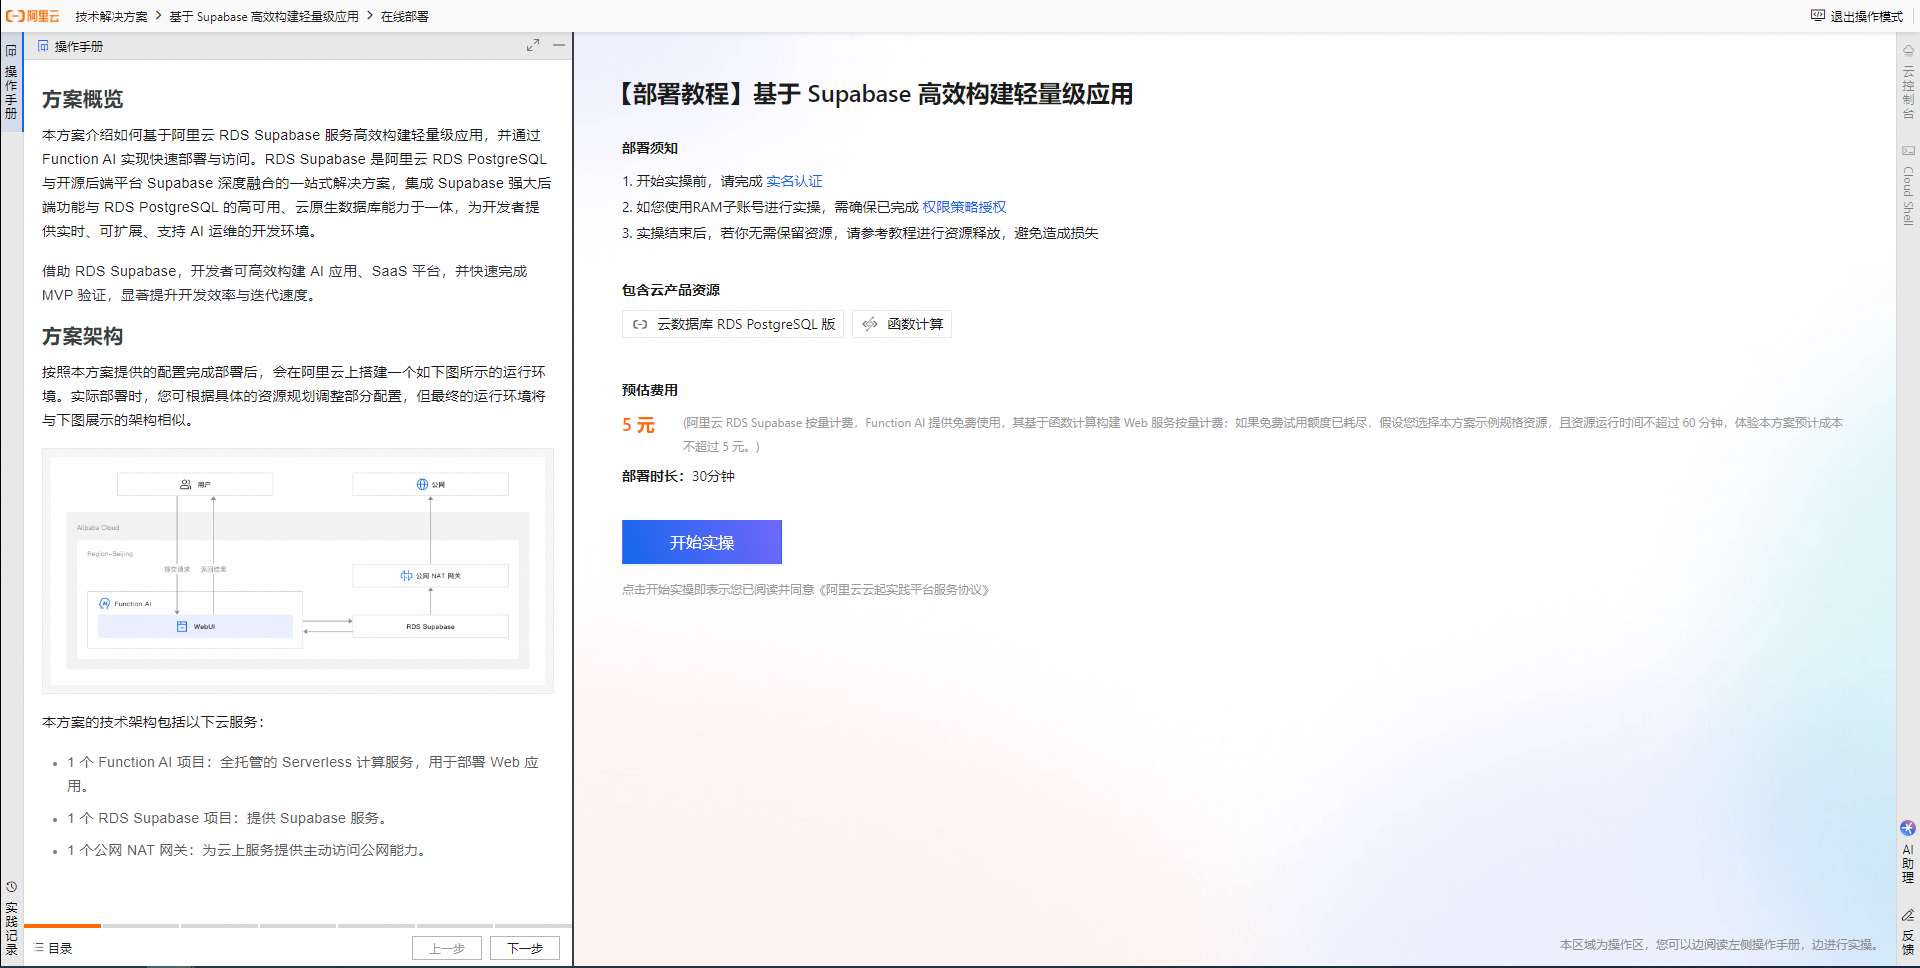Open the 实名认证 link
This screenshot has width=1920, height=968.
[793, 181]
